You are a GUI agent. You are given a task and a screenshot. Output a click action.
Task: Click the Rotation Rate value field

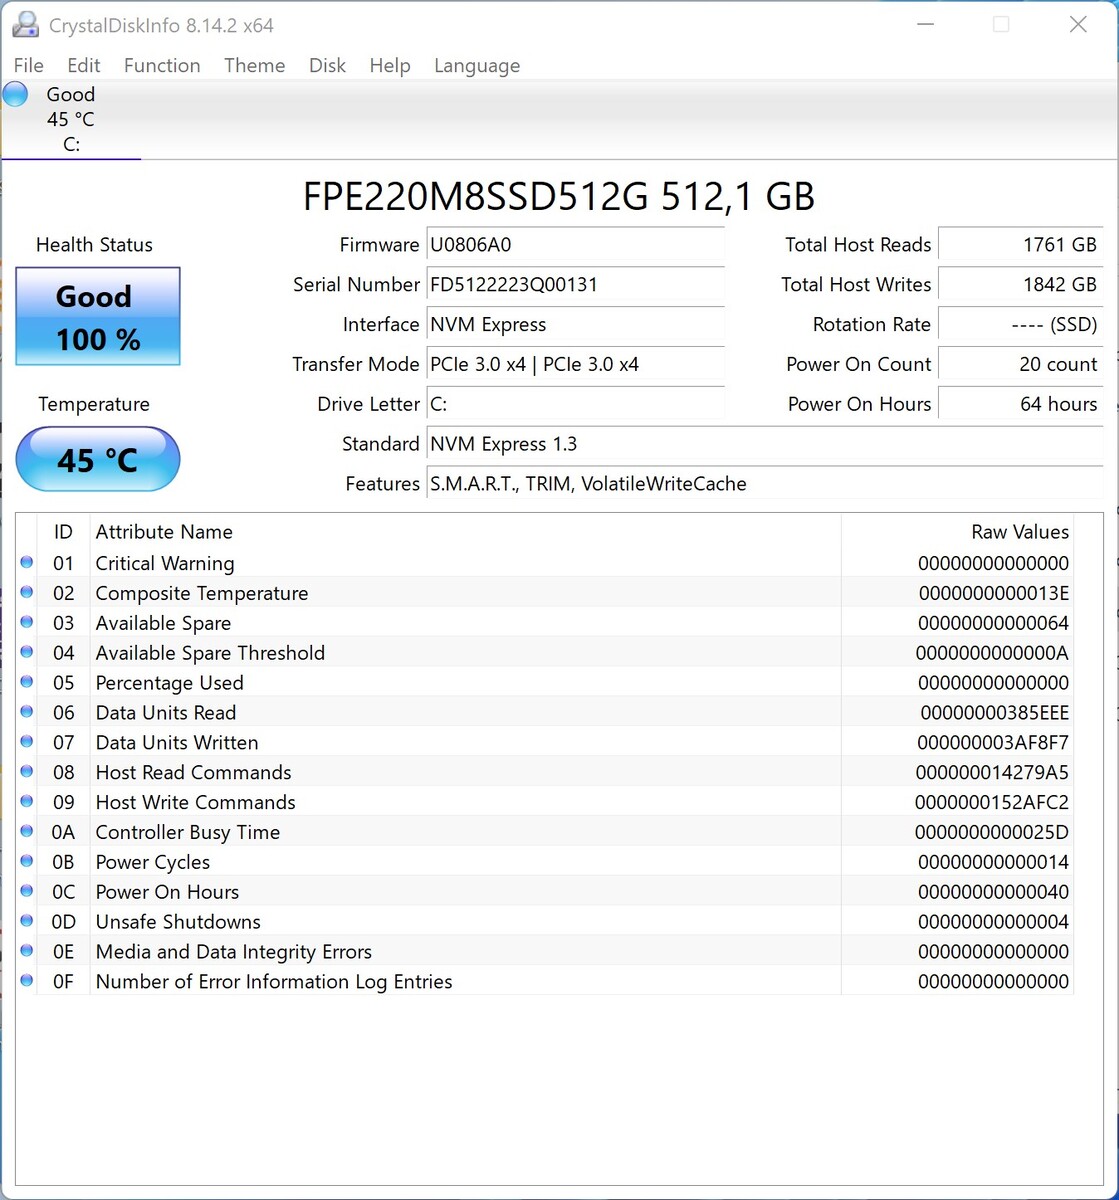(1021, 325)
